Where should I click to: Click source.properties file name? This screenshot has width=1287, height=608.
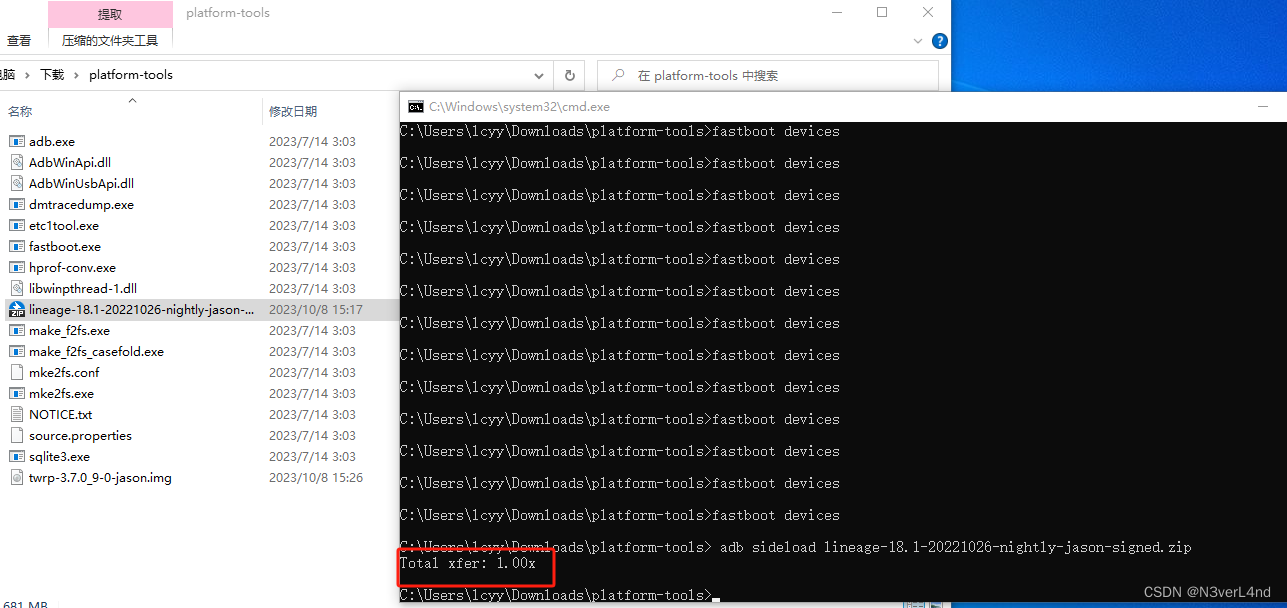pos(80,436)
